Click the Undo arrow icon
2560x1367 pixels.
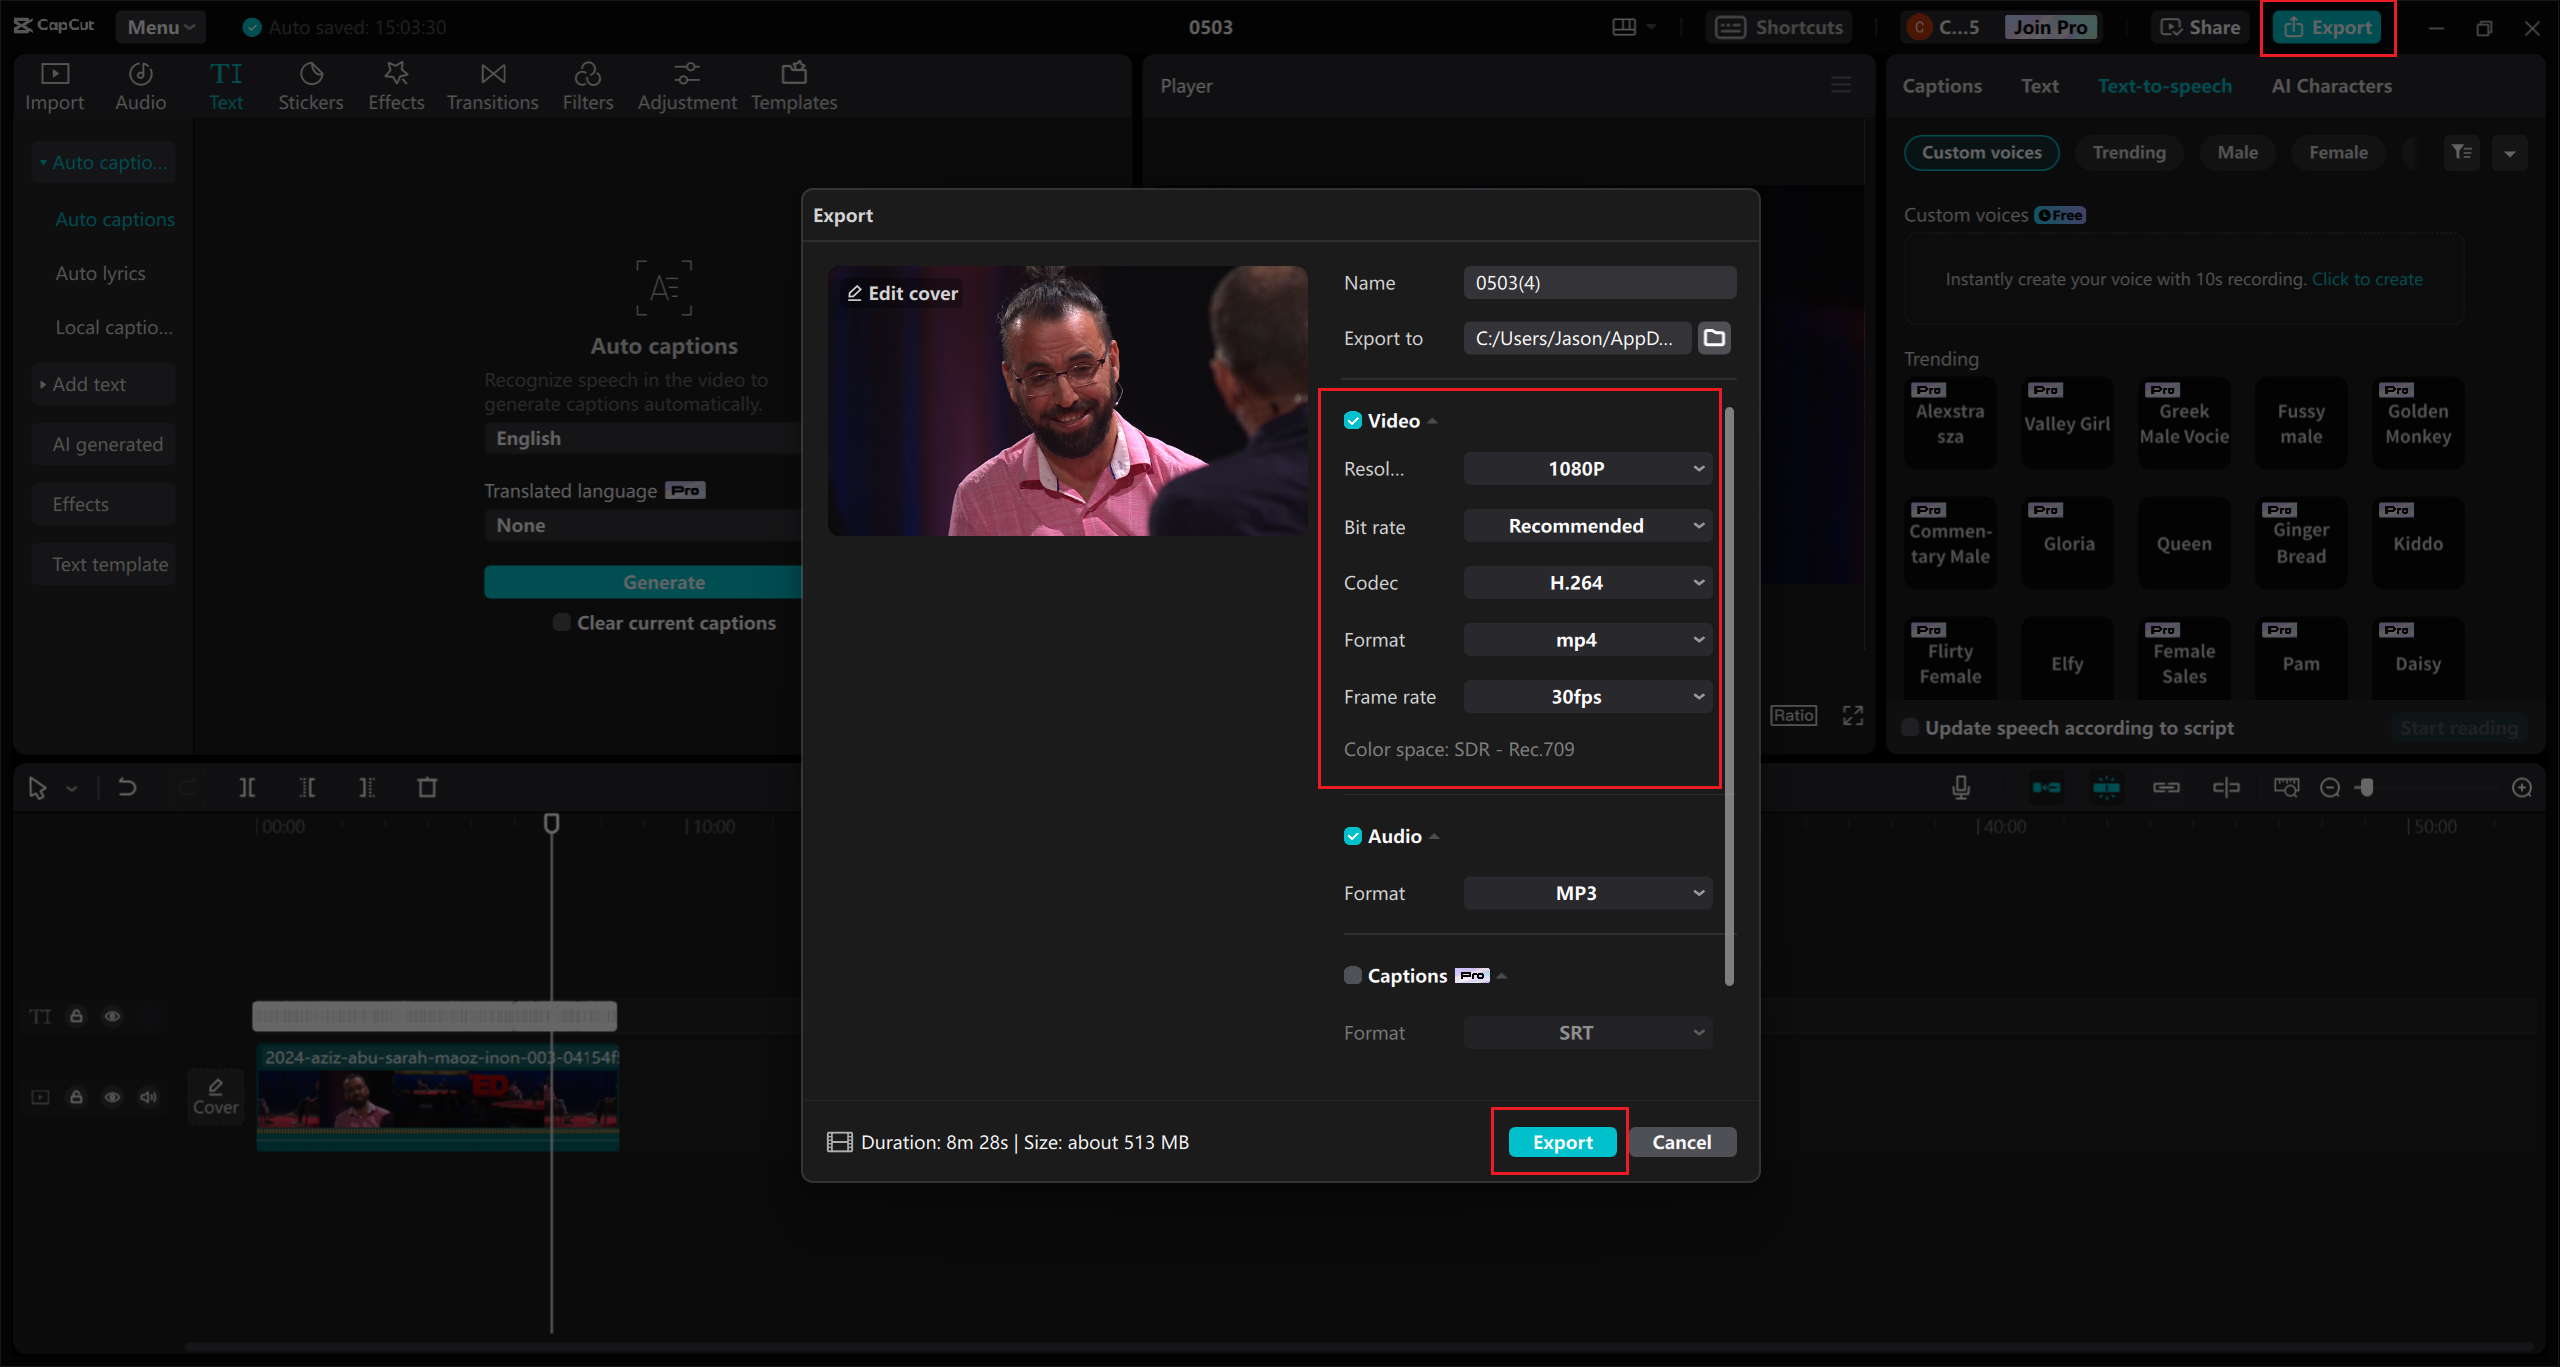[127, 788]
